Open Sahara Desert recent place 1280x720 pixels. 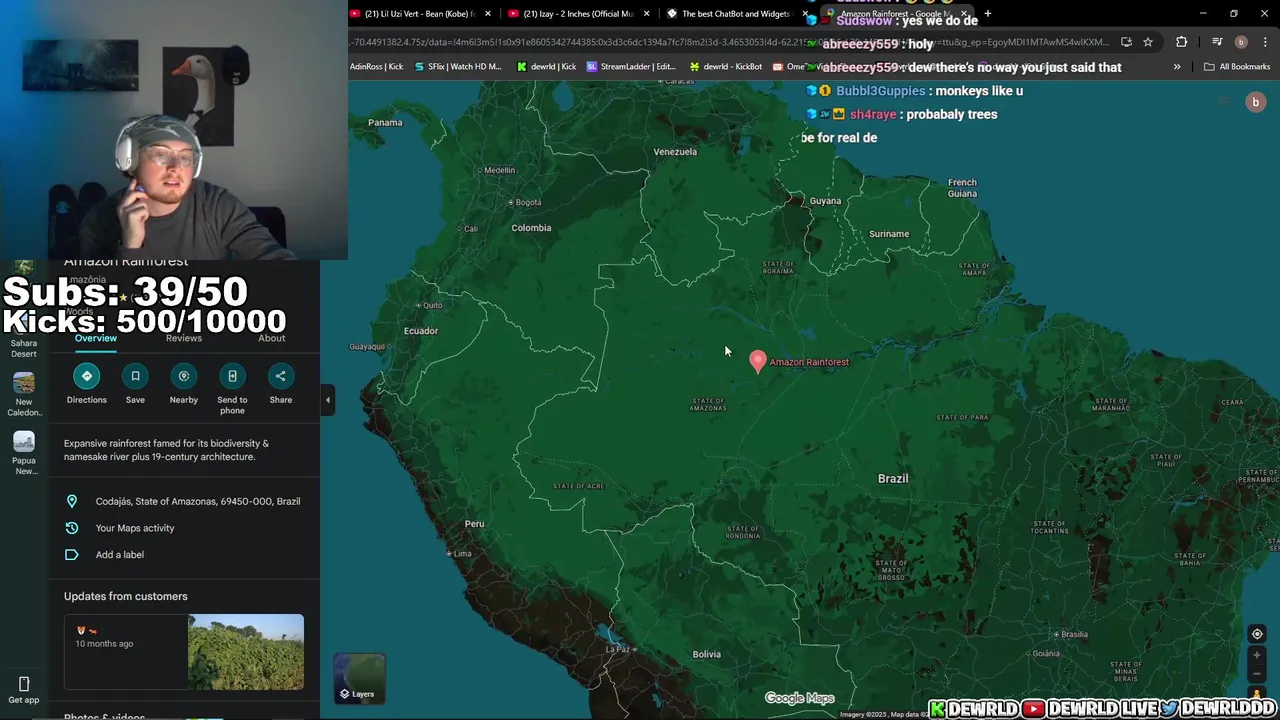tap(24, 338)
